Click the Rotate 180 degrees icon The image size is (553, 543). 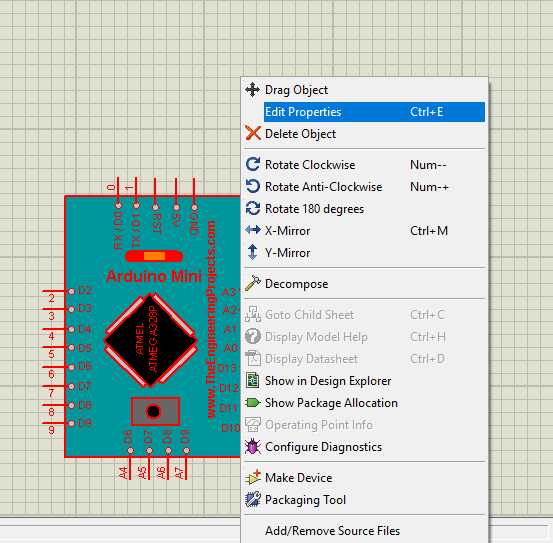click(253, 208)
